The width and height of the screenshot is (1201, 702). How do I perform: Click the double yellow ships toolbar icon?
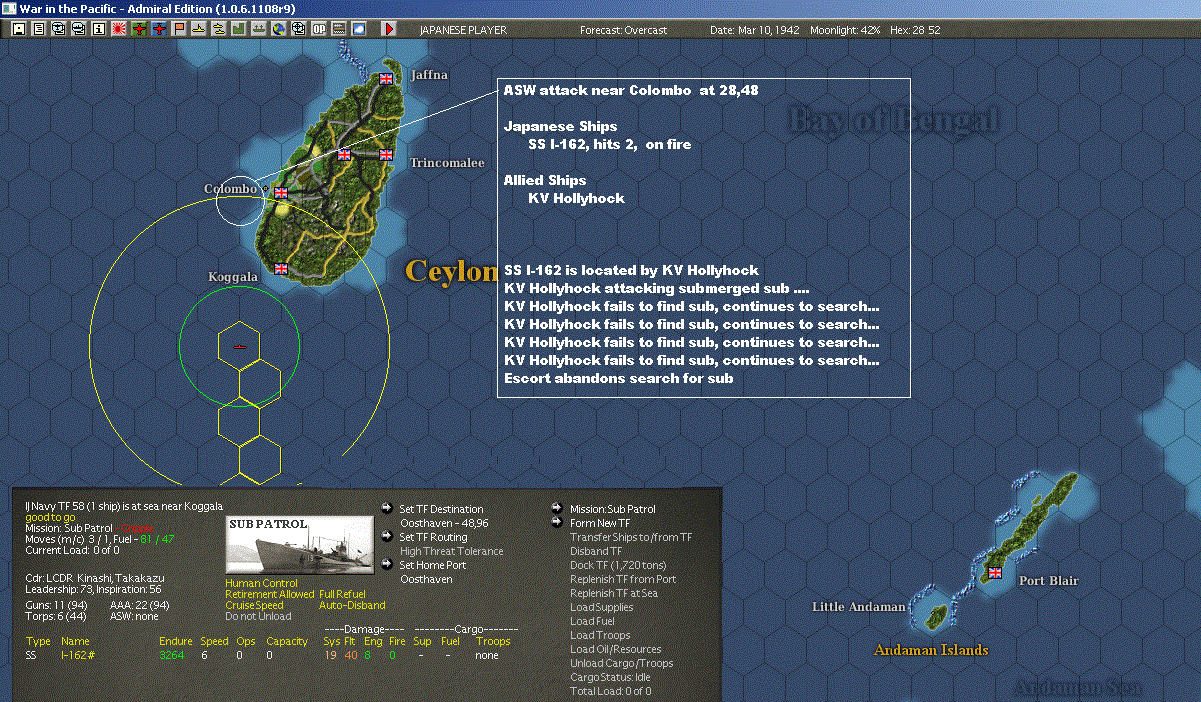click(219, 29)
